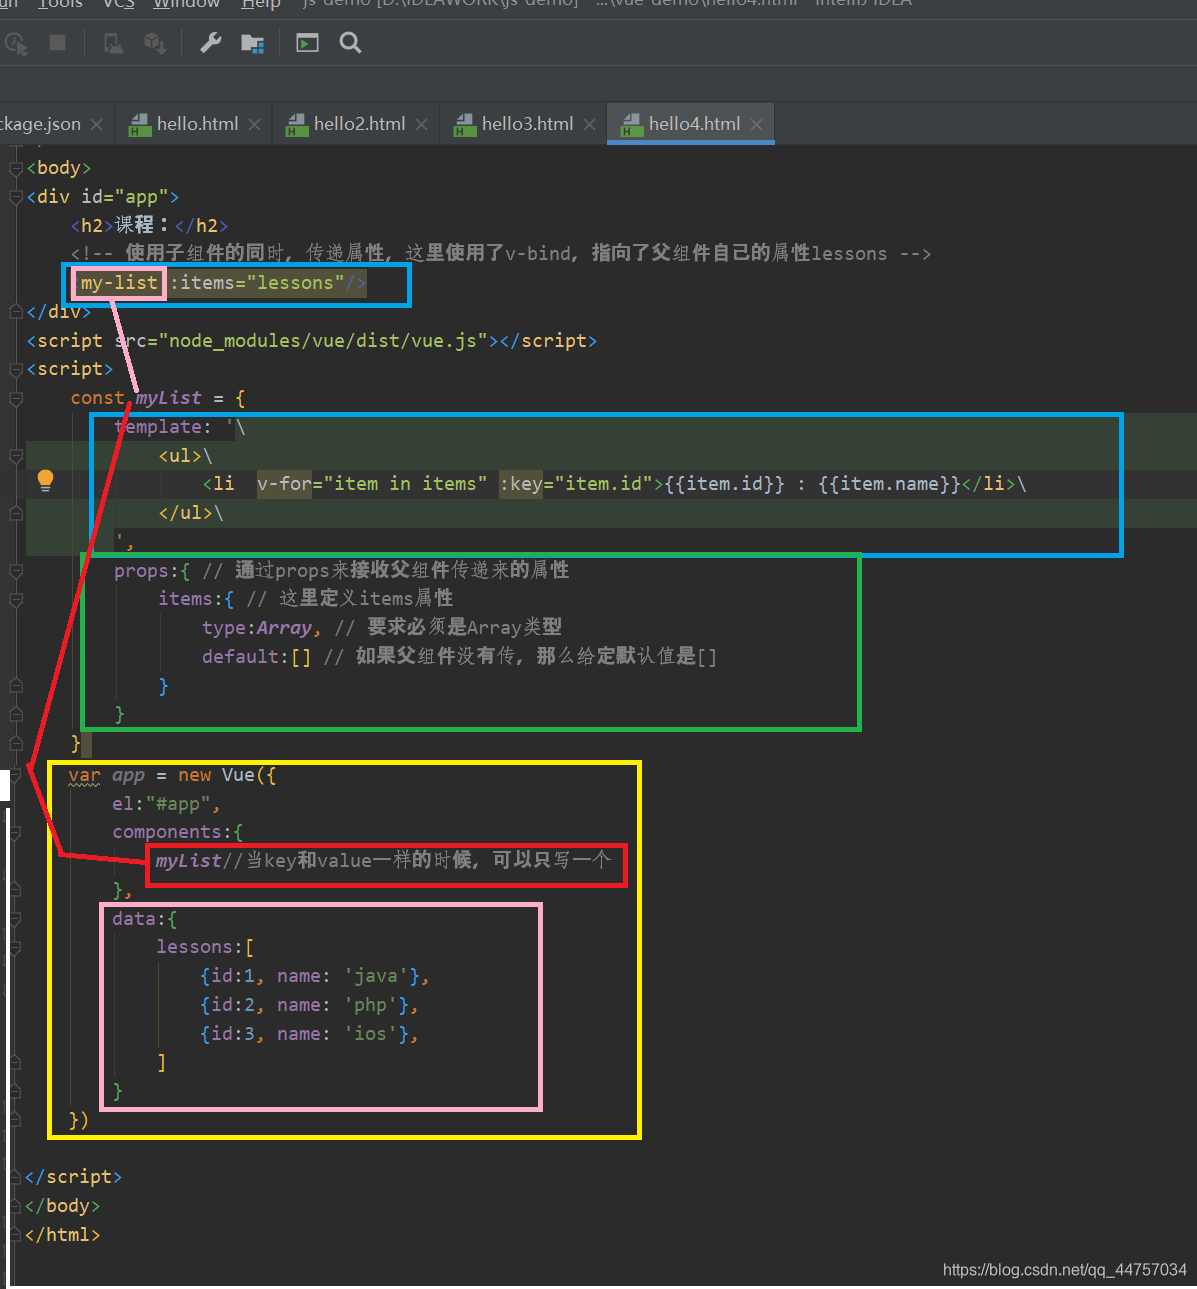The width and height of the screenshot is (1197, 1289).
Task: Collapse the items:{ fold marker
Action: pyautogui.click(x=16, y=600)
